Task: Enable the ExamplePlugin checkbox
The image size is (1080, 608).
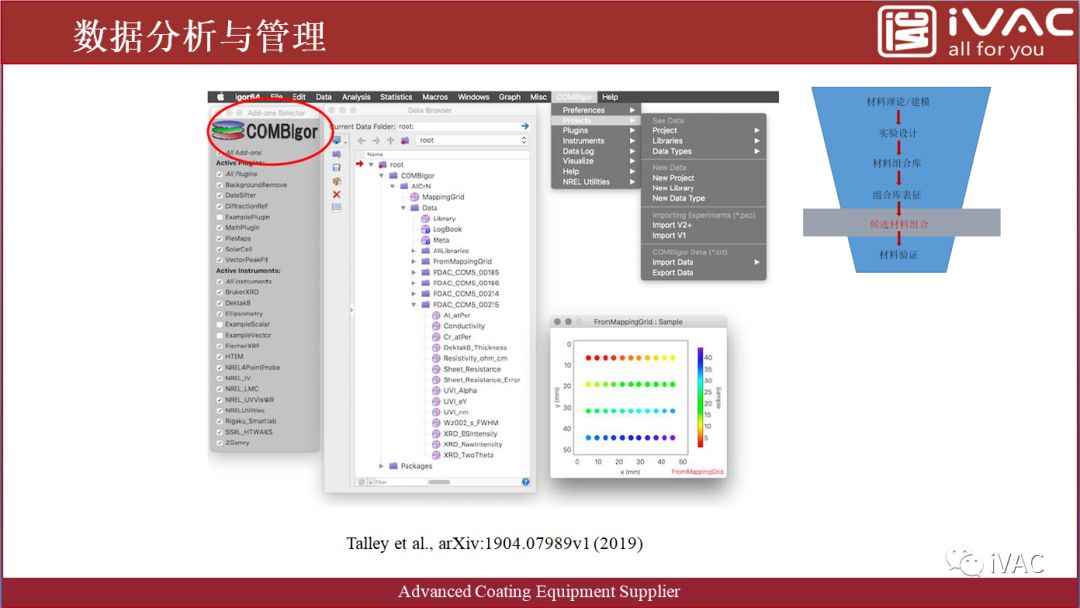Action: 220,217
